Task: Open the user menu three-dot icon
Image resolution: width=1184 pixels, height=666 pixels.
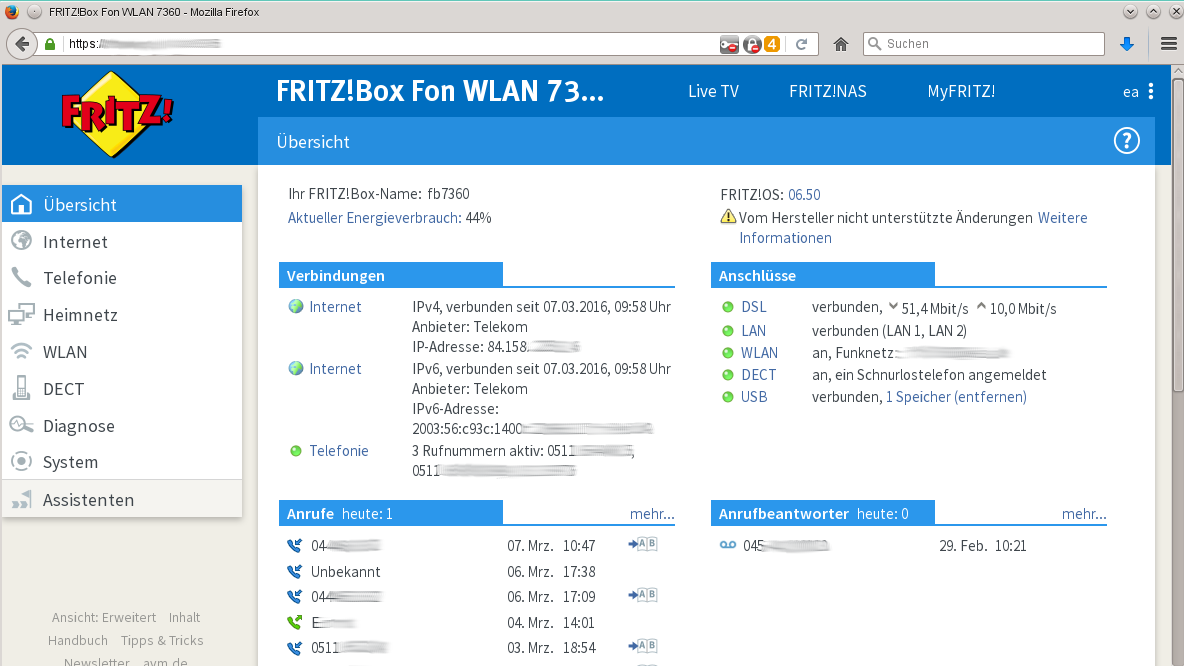Action: [x=1150, y=91]
